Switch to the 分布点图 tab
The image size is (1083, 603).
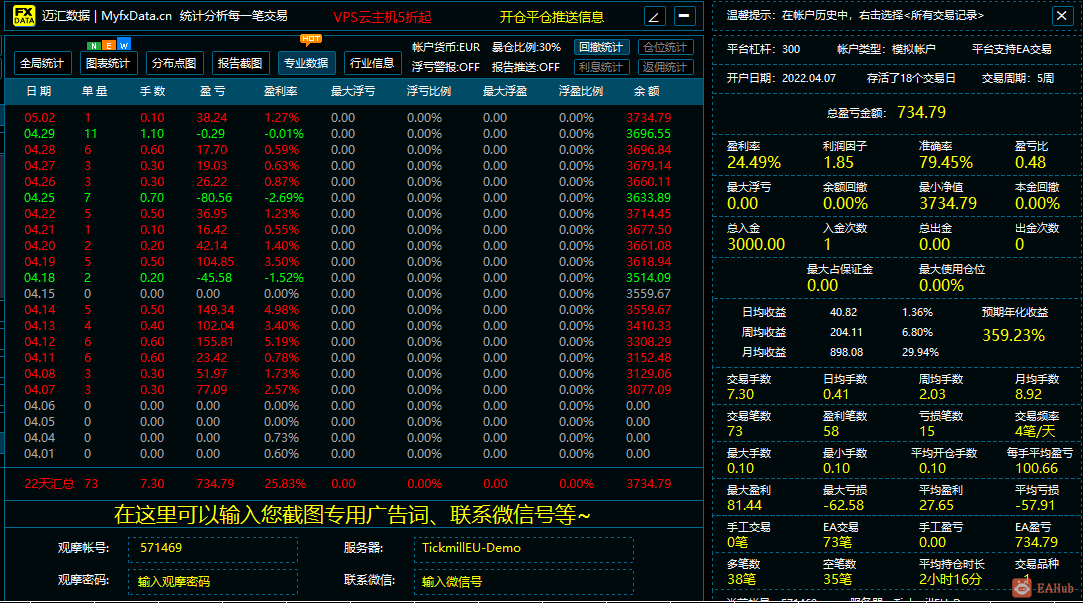tap(173, 63)
